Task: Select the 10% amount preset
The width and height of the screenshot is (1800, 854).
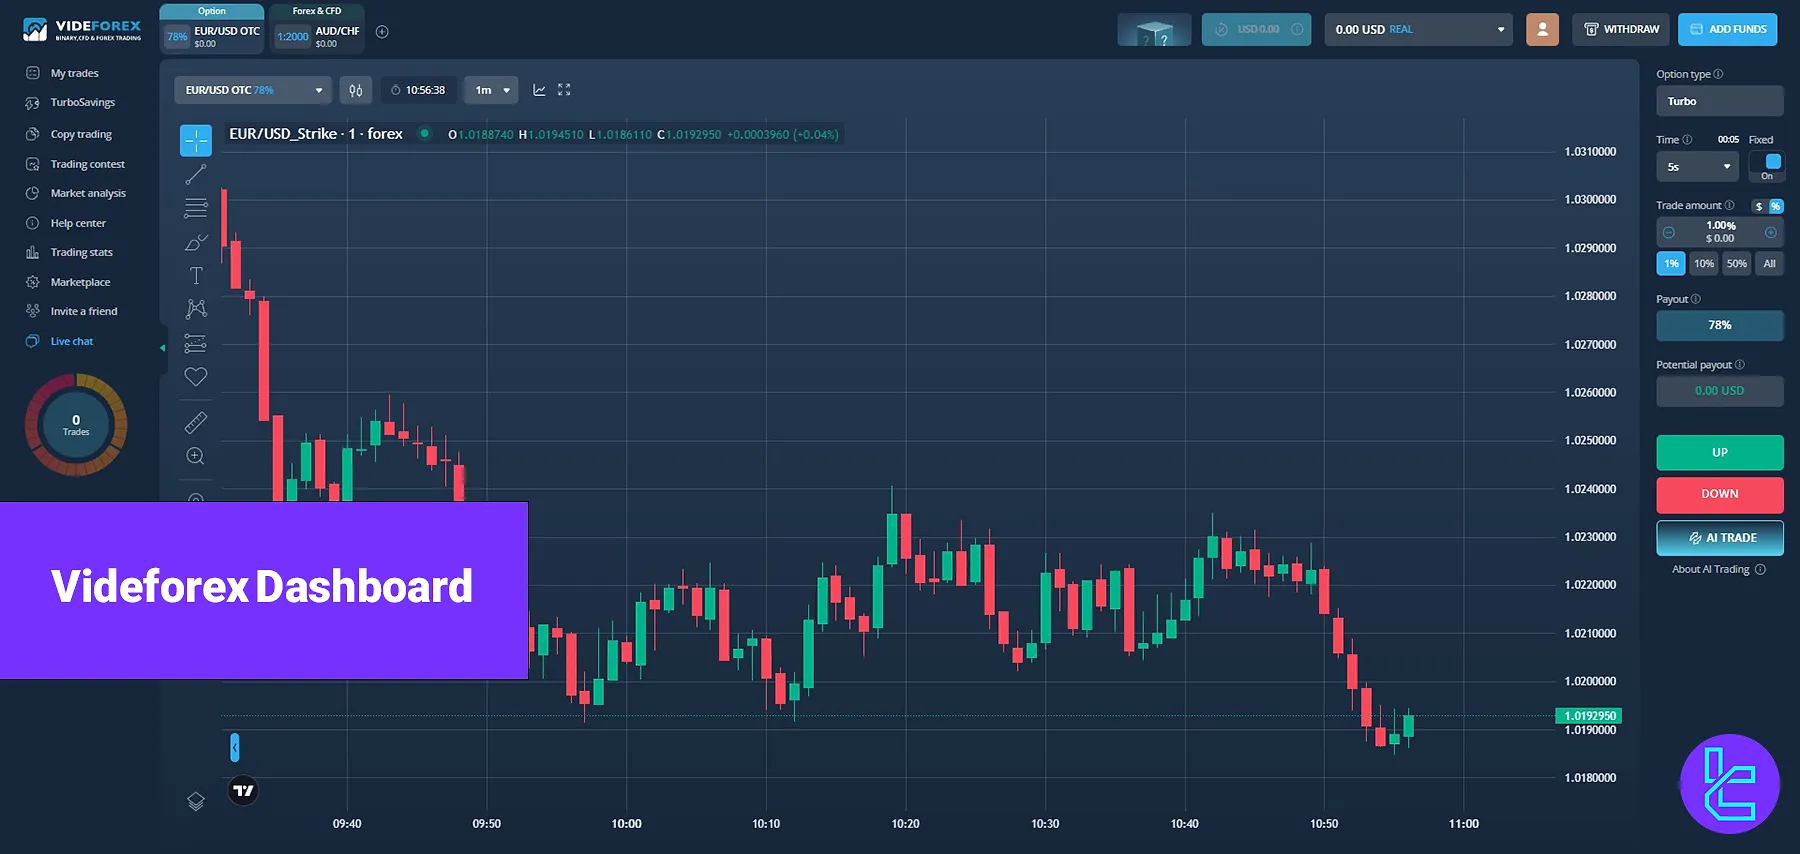Action: coord(1704,264)
